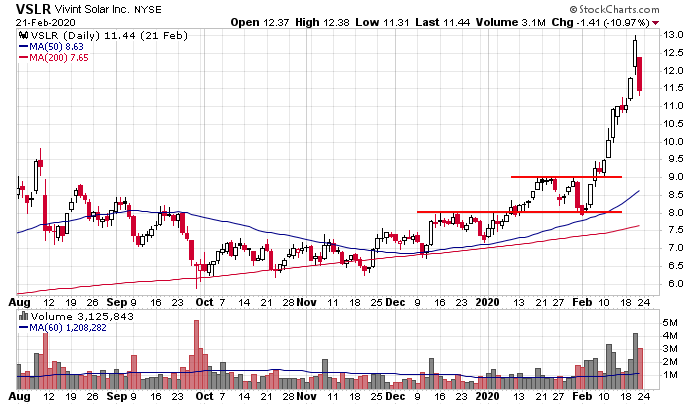Click the 4M volume axis label
The width and height of the screenshot is (700, 405).
(670, 336)
